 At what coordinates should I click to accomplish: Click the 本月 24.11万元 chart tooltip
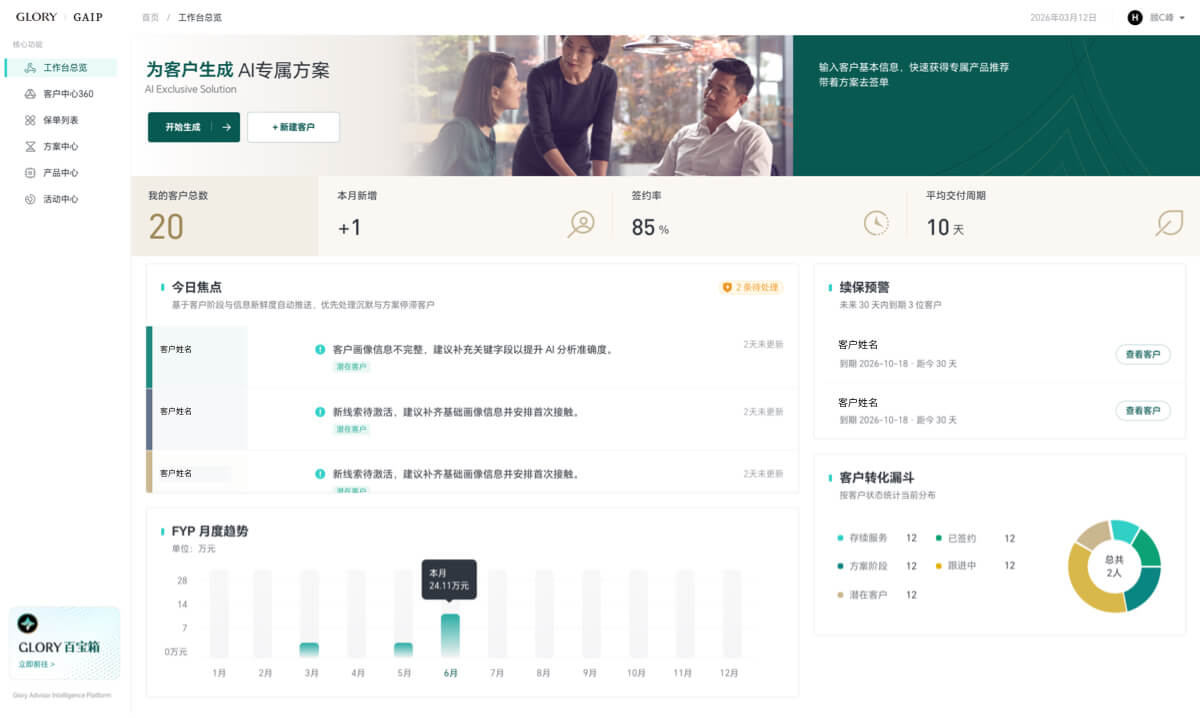[x=449, y=579]
